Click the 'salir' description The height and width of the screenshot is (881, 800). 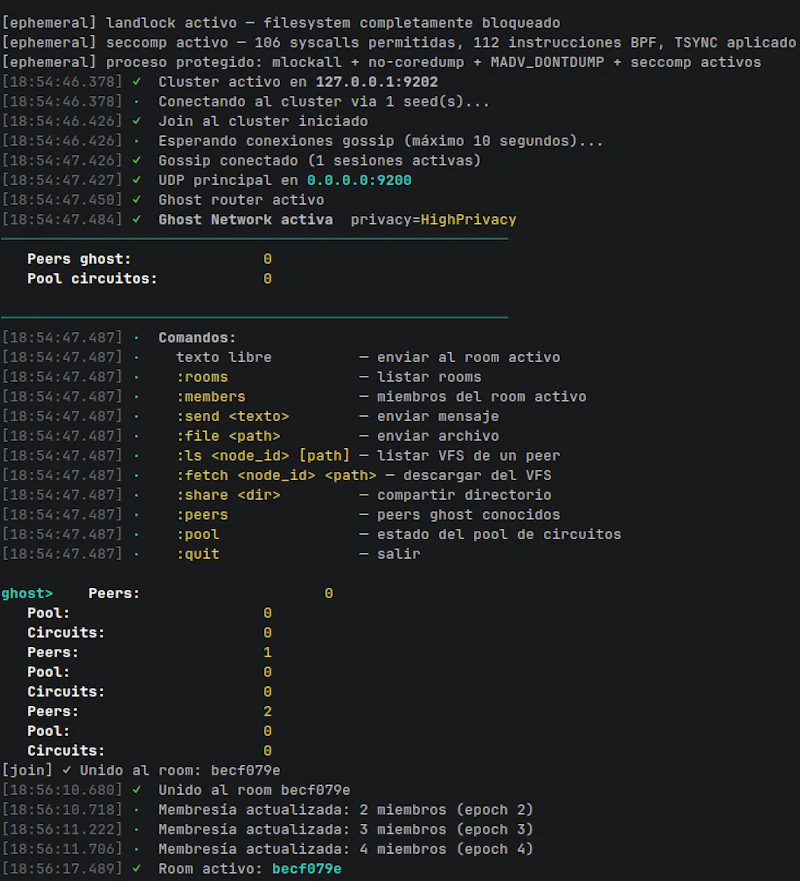(398, 554)
